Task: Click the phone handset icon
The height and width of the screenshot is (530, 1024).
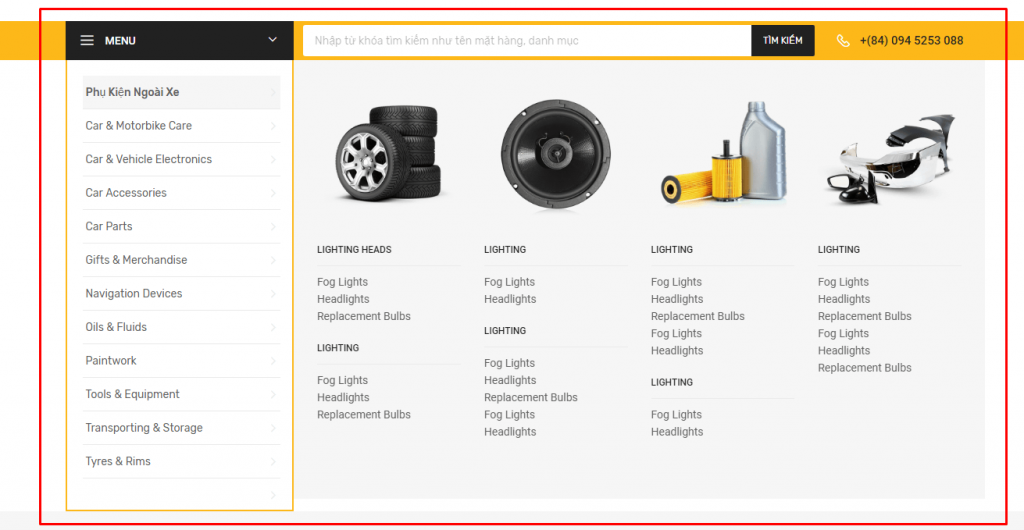Action: (843, 40)
